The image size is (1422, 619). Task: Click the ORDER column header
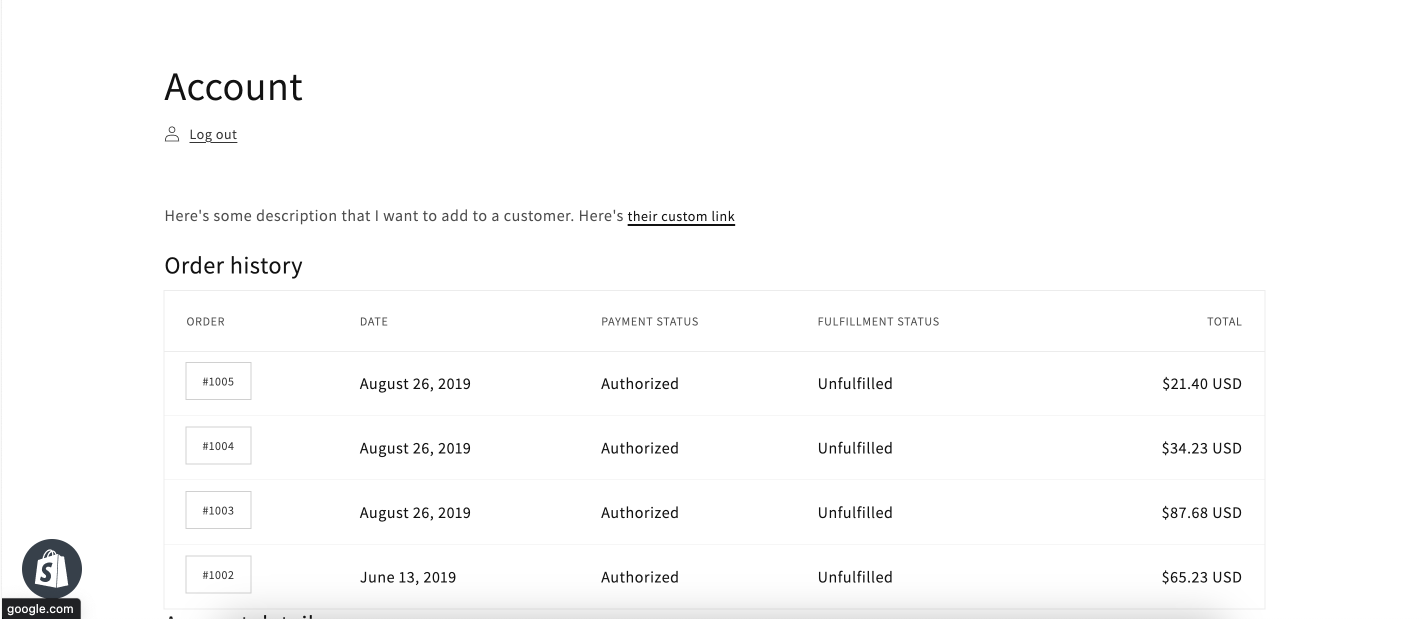(x=206, y=322)
